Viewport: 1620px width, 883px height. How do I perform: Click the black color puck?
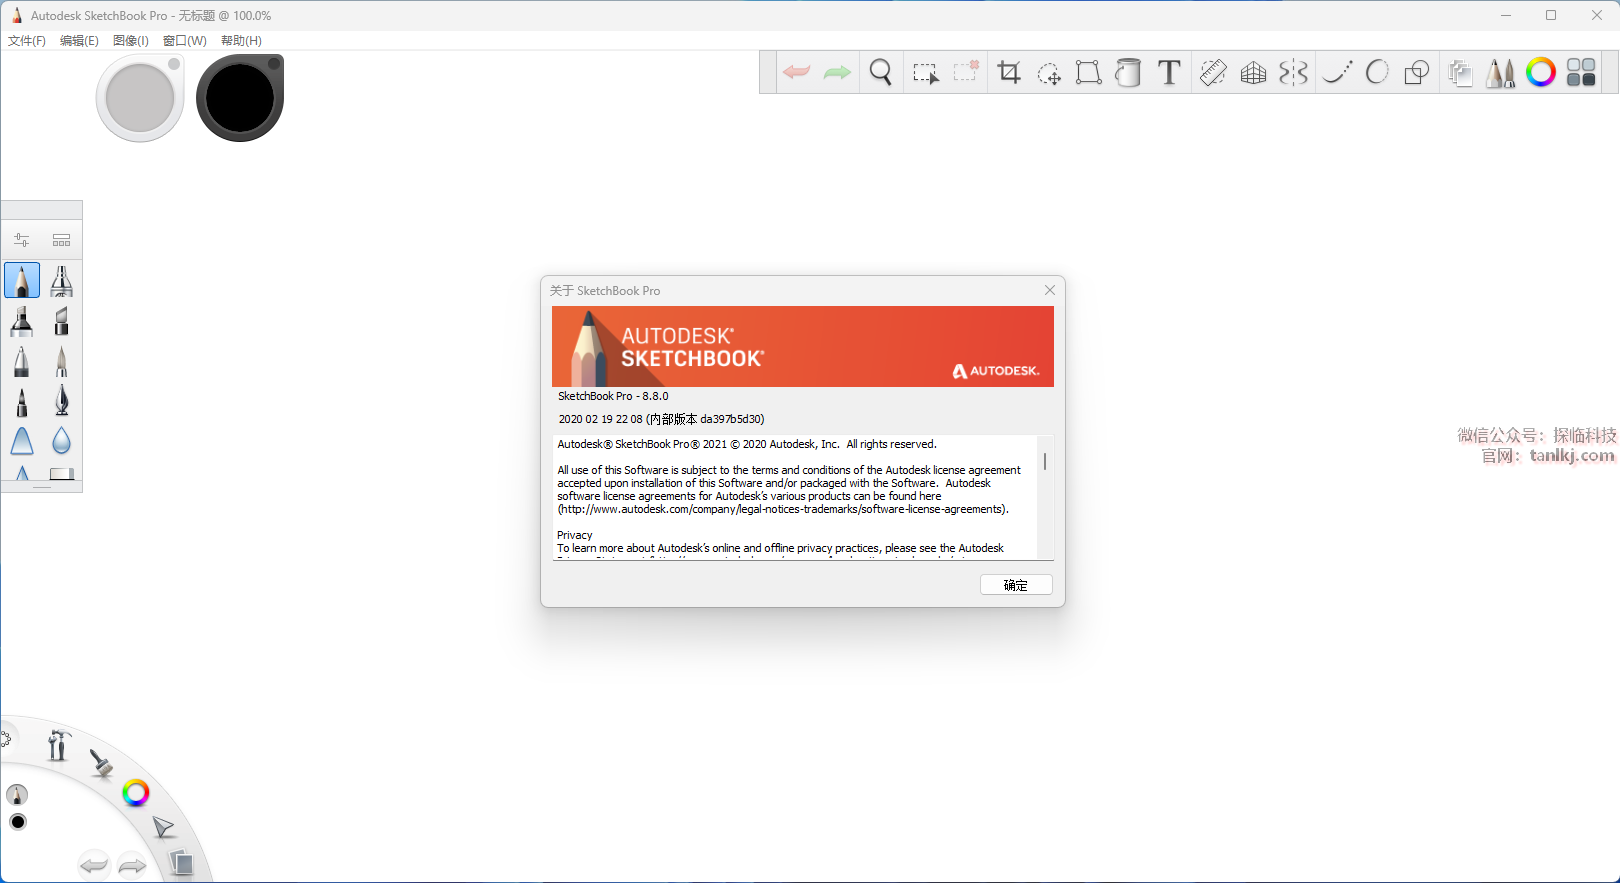click(x=240, y=98)
